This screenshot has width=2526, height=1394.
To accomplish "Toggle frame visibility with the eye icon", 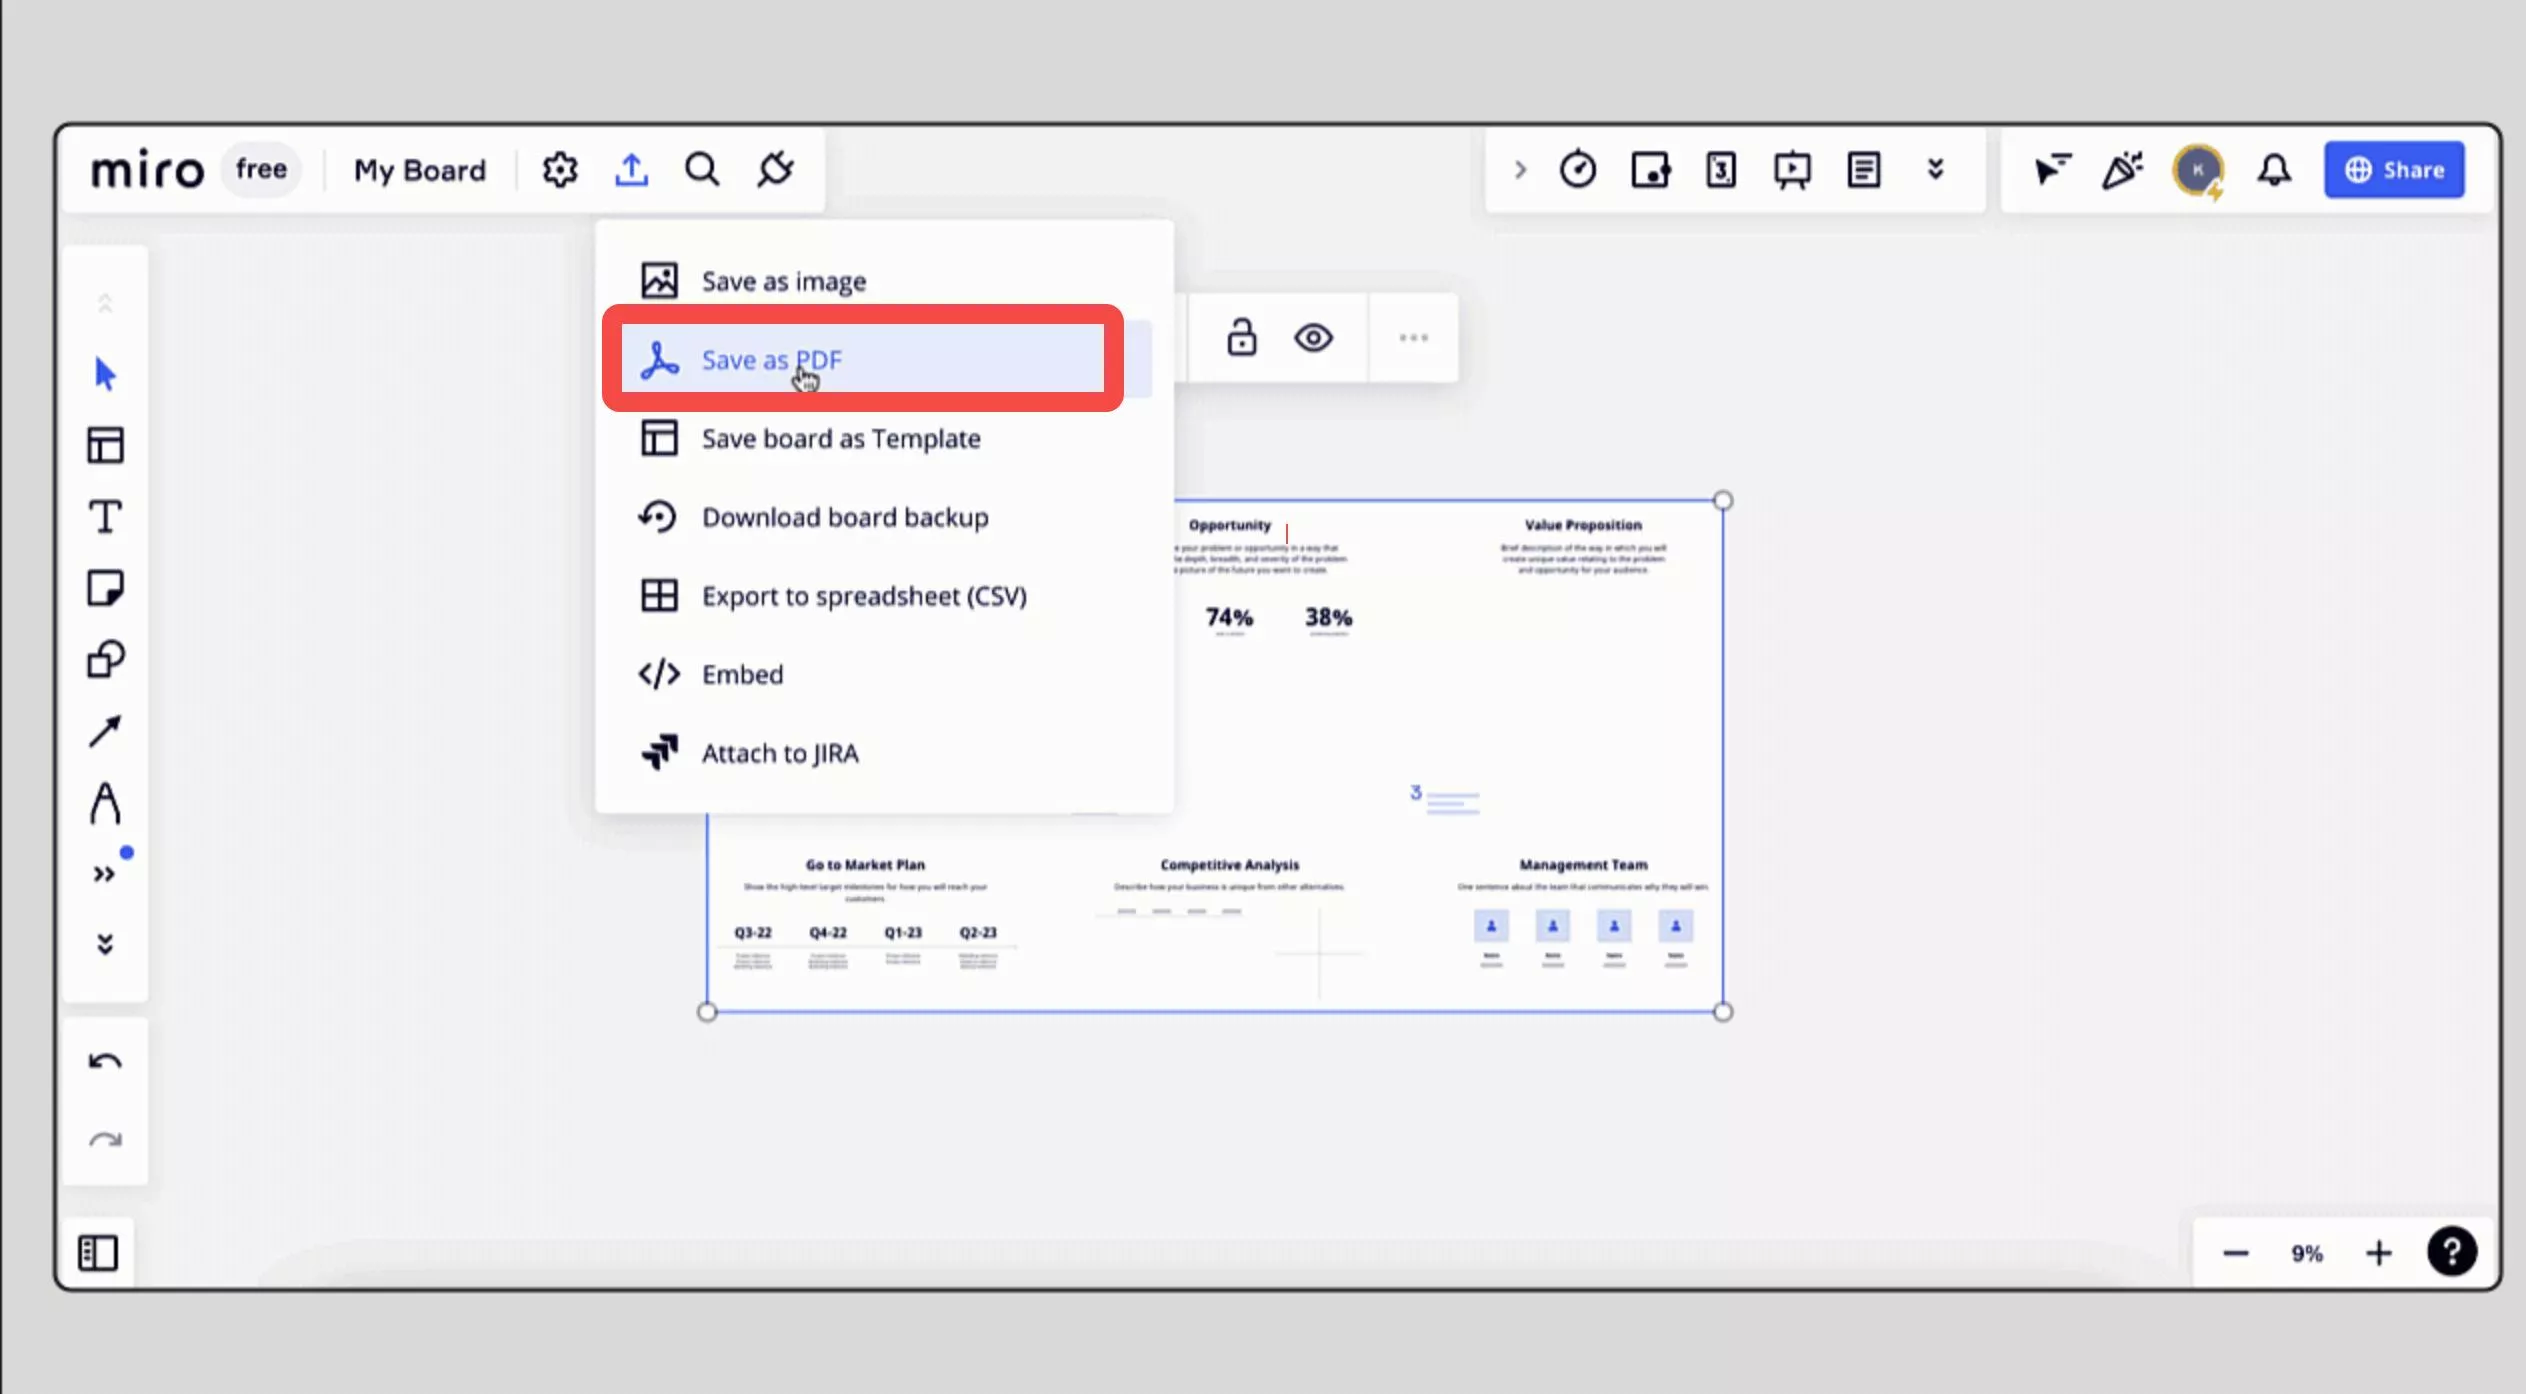I will pos(1313,338).
